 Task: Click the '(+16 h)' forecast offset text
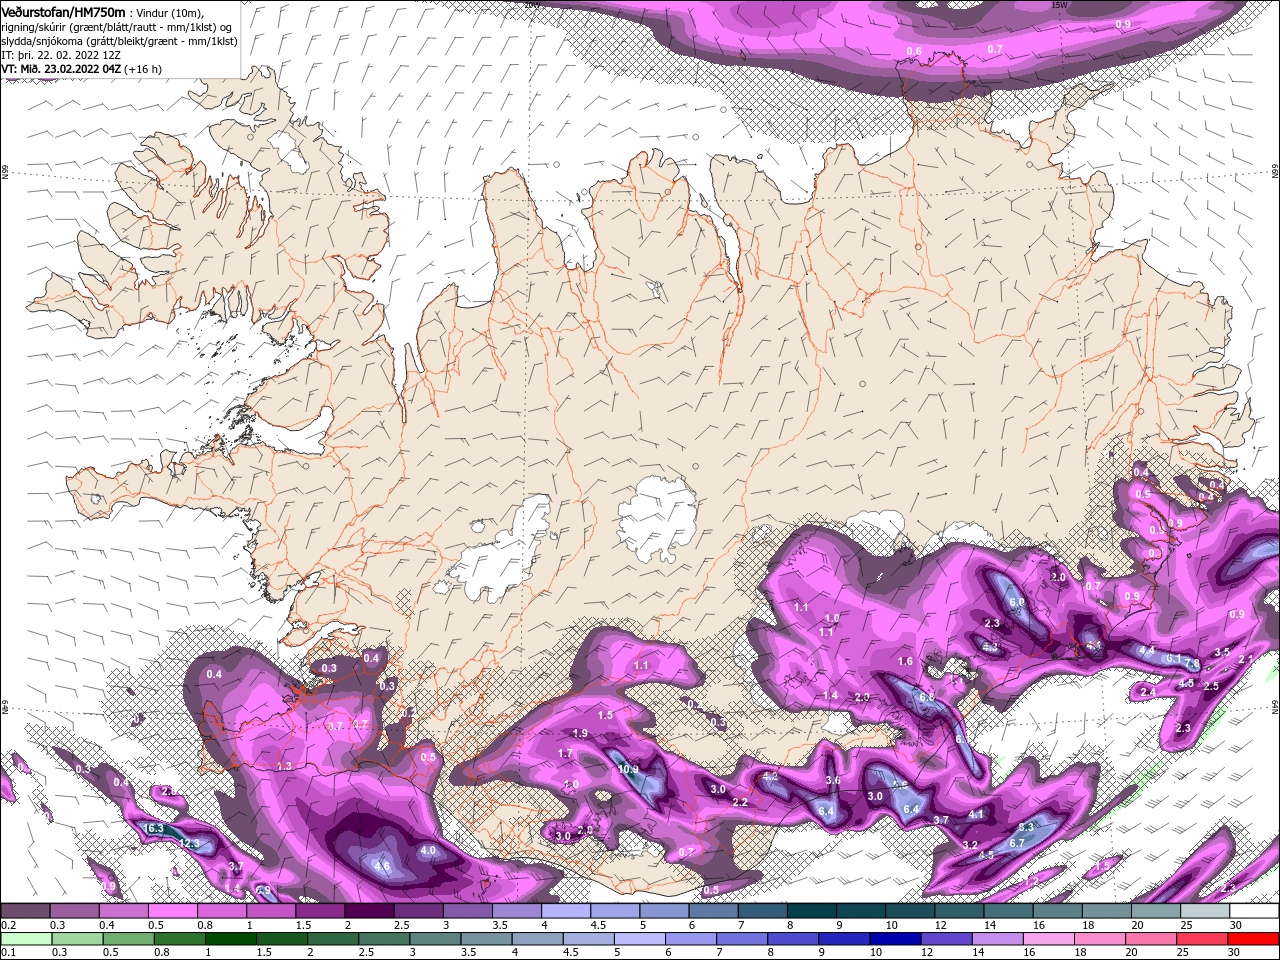(x=143, y=70)
